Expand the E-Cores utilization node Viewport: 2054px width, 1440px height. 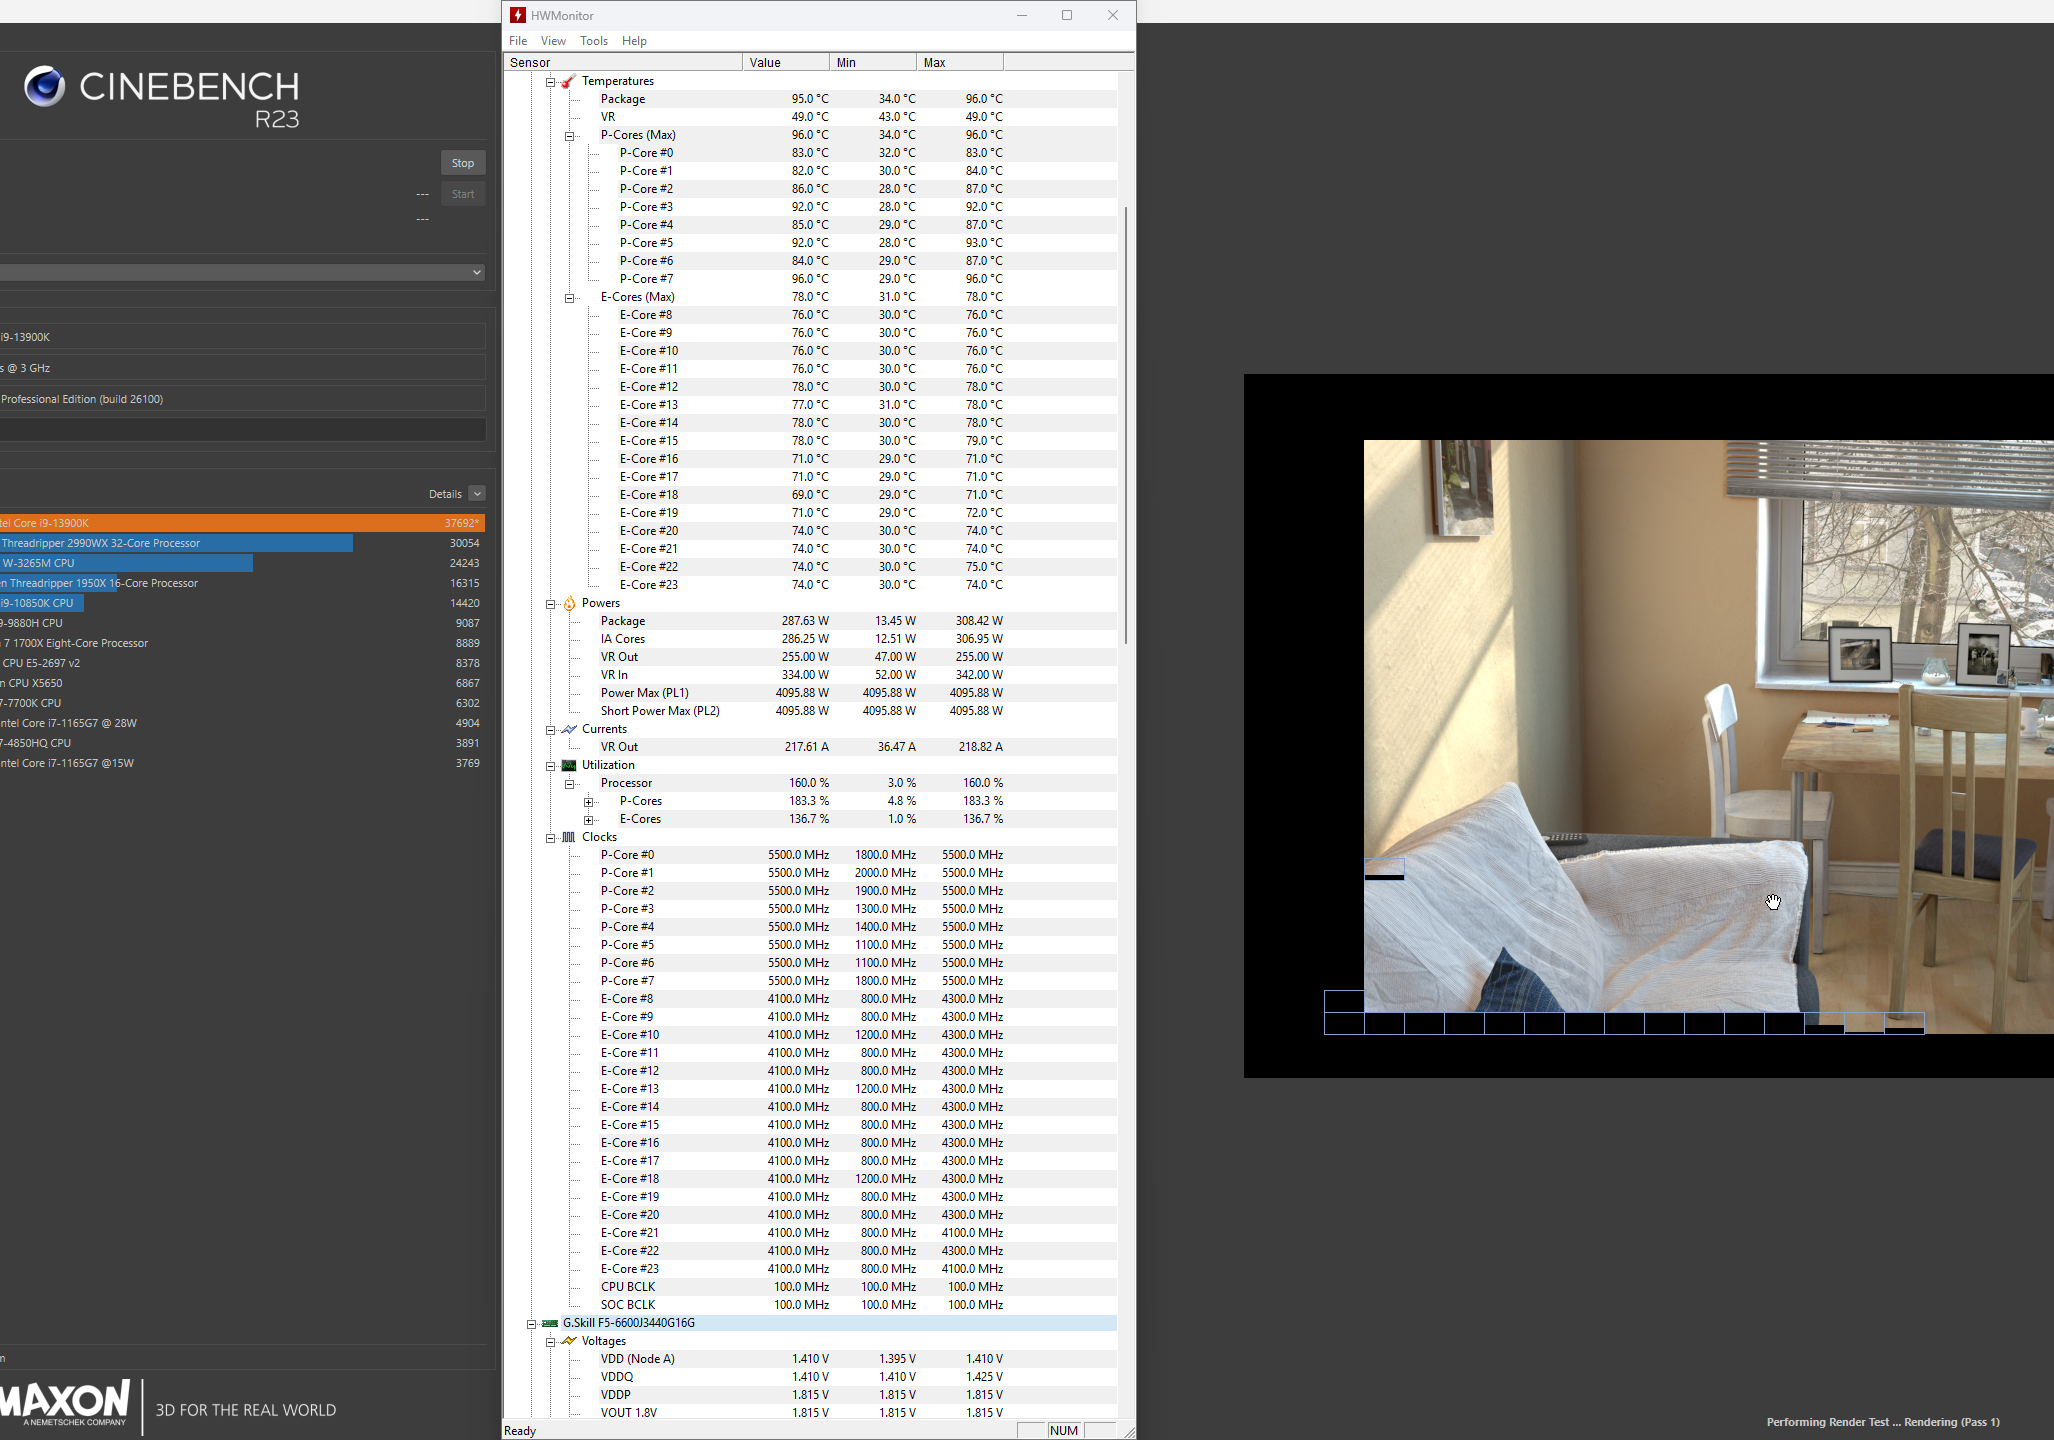[589, 820]
